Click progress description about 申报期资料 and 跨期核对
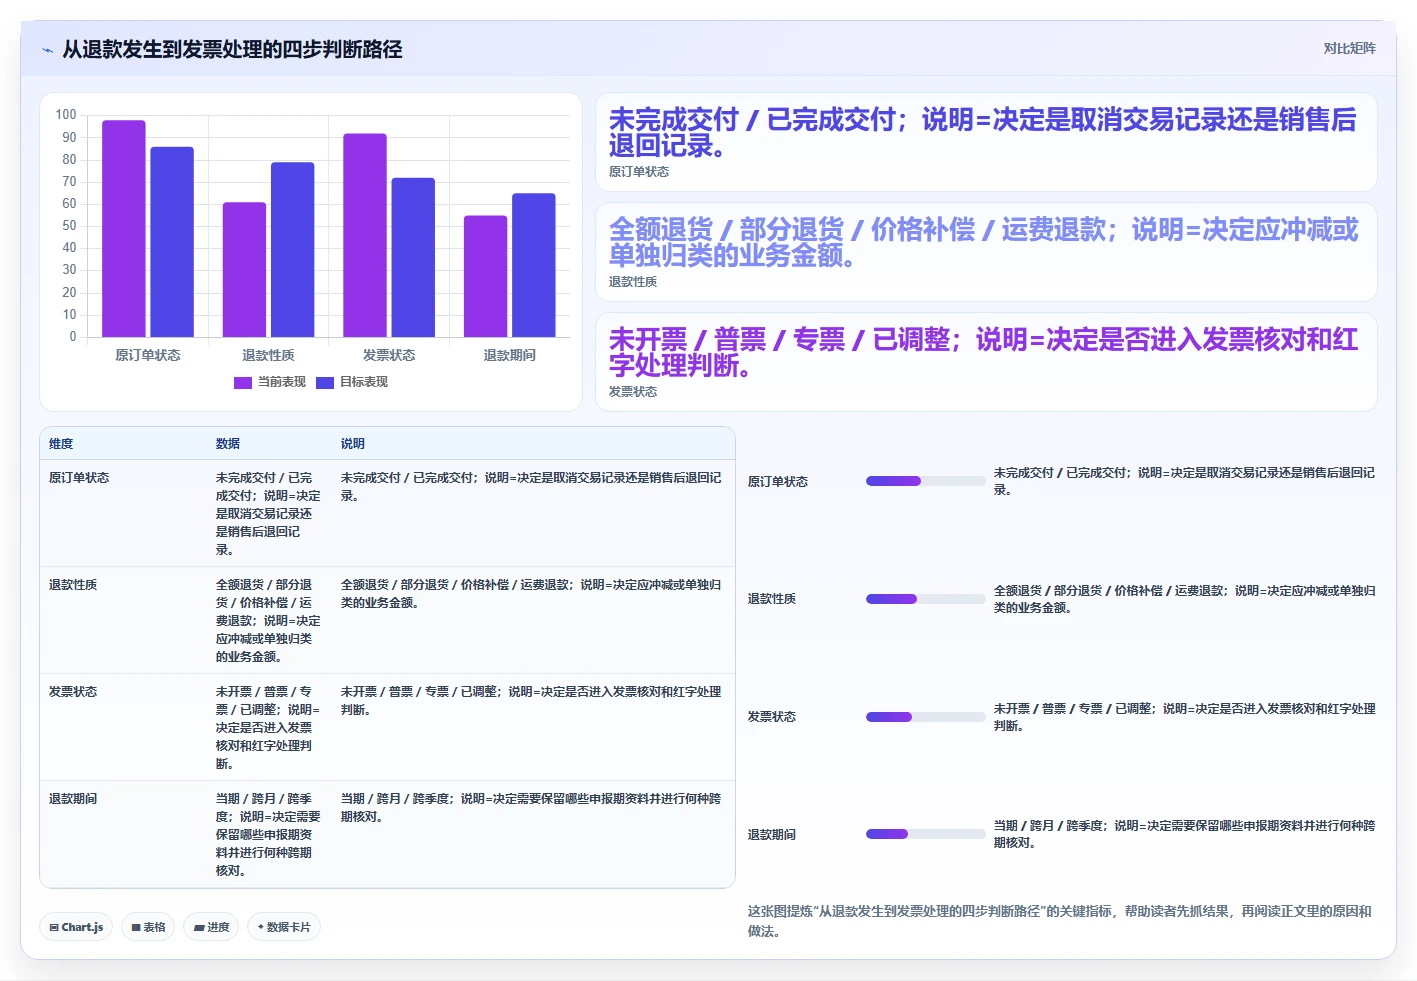Image resolution: width=1417 pixels, height=981 pixels. pos(1184,834)
